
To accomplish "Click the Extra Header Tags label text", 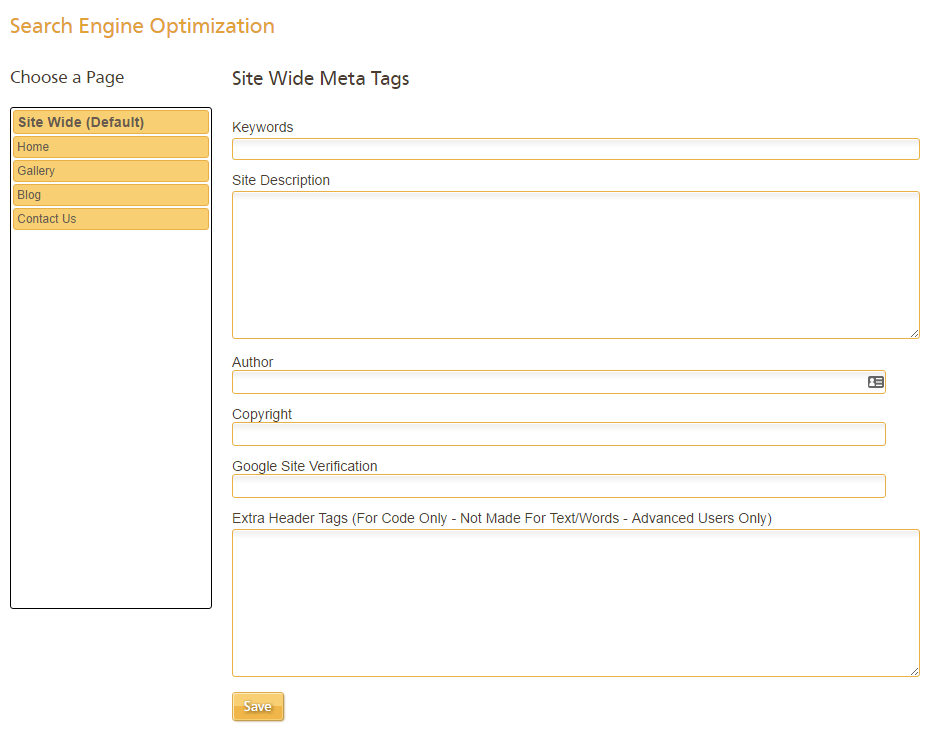I will (501, 518).
